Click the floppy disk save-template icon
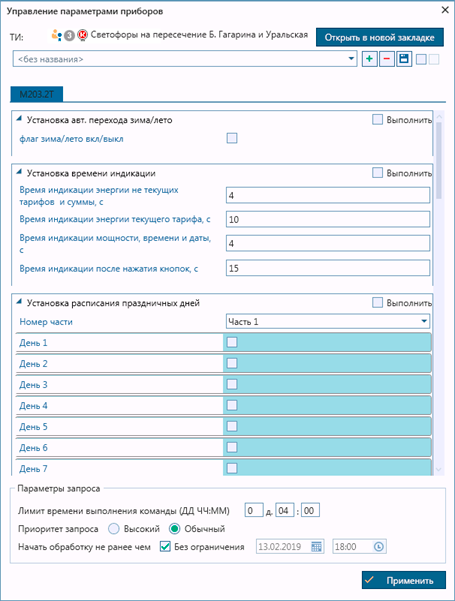Viewport: 455px width, 601px height. point(404,59)
